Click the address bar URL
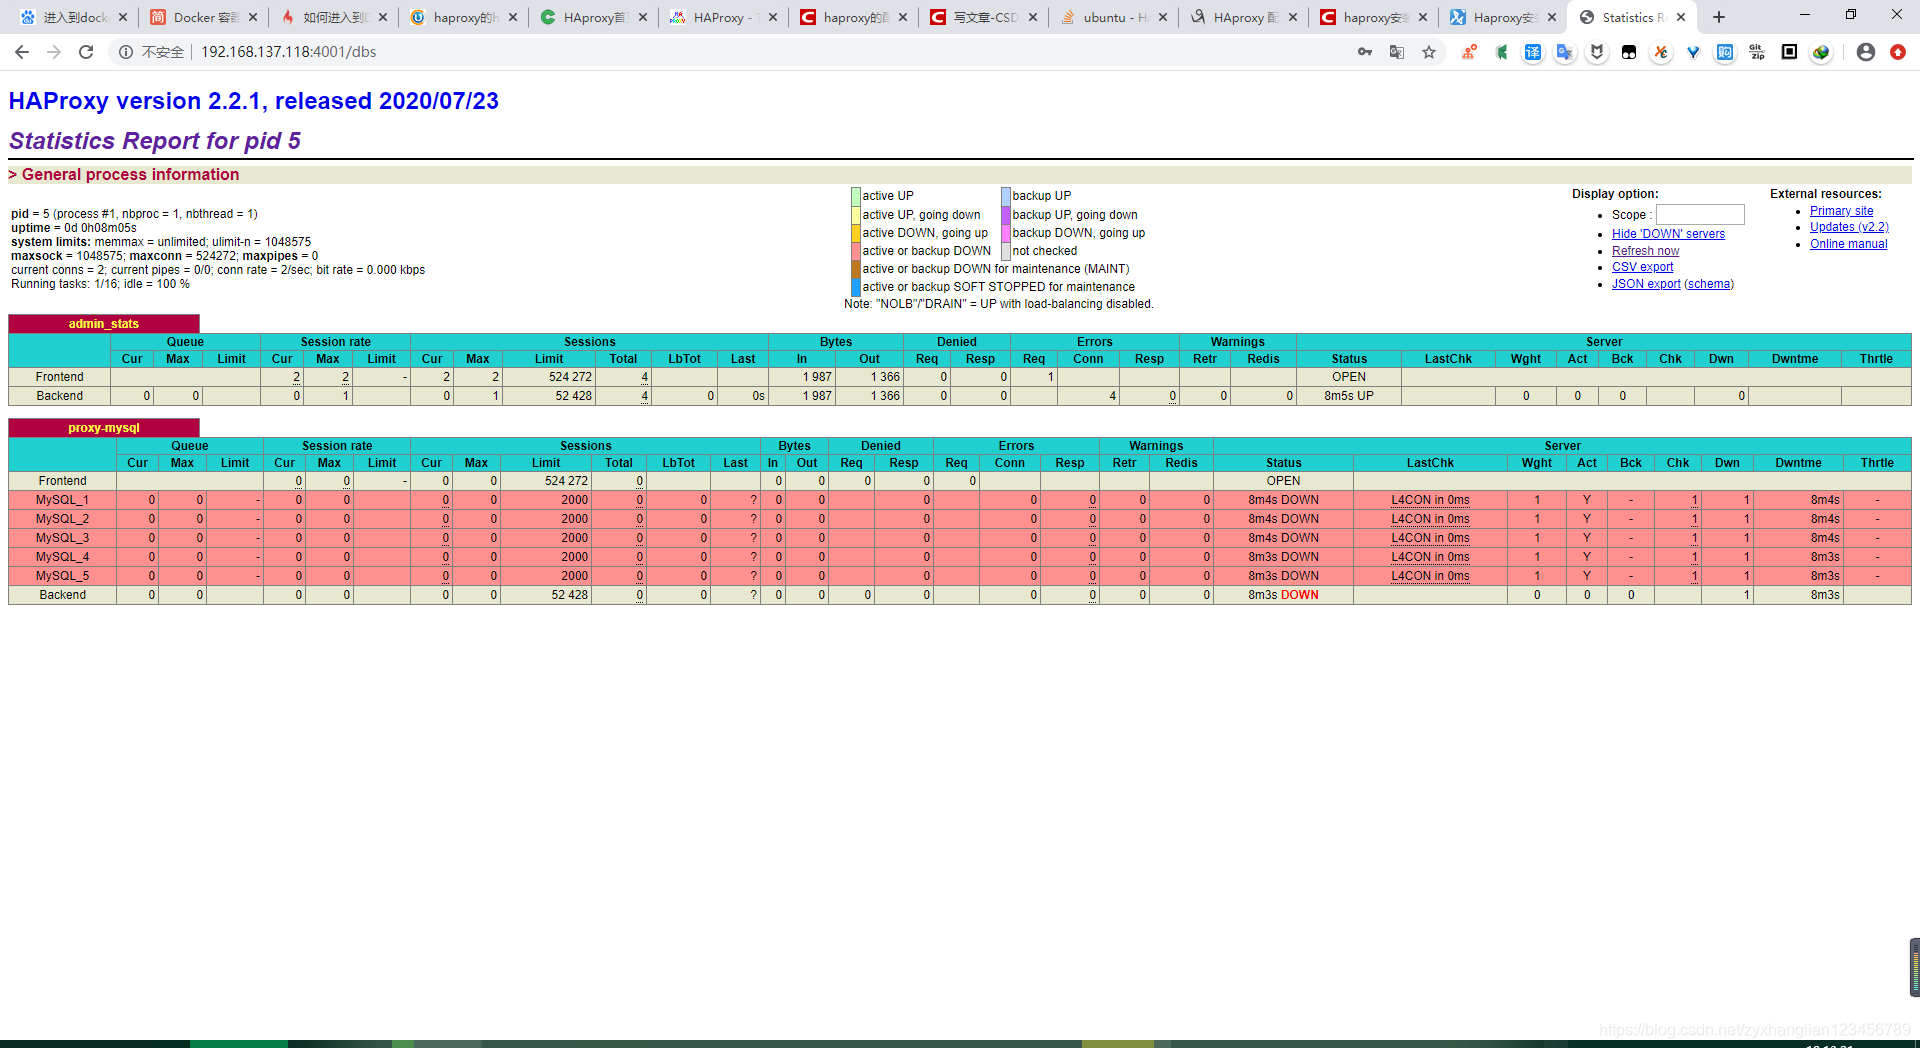This screenshot has width=1920, height=1048. click(288, 52)
